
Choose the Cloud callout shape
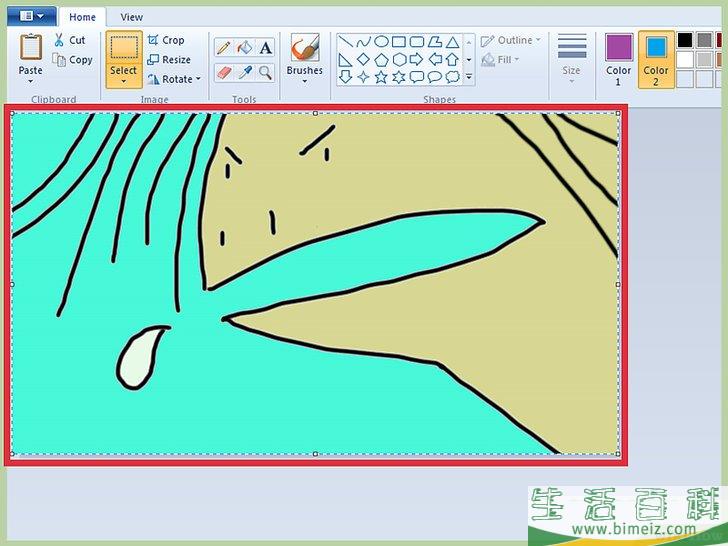[452, 77]
